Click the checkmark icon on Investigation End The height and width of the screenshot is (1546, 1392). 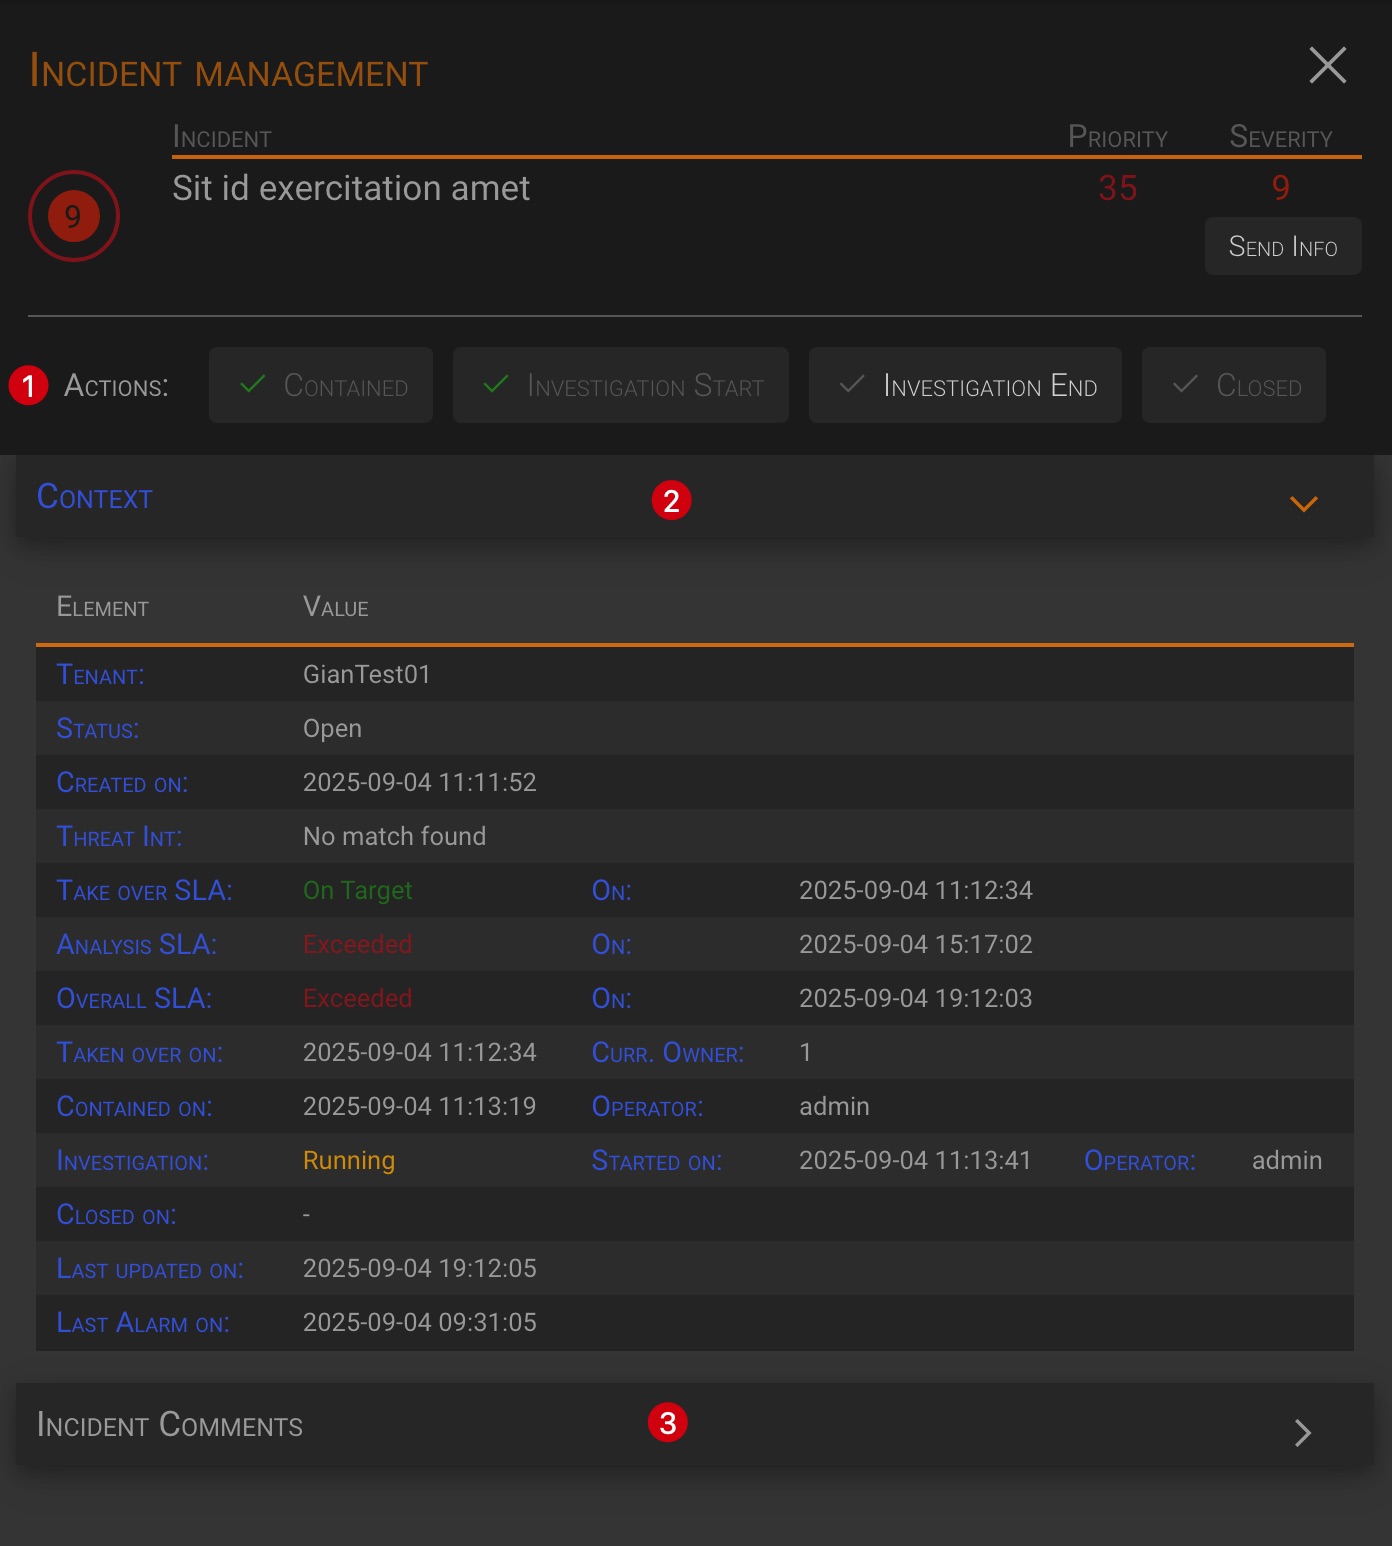pos(852,384)
